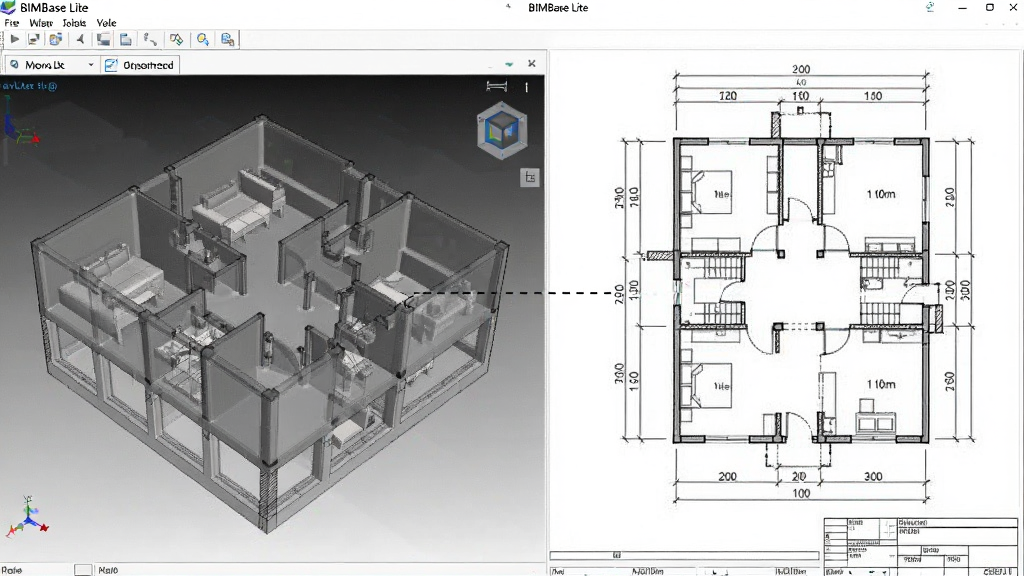The height and width of the screenshot is (576, 1024).
Task: Click the small grey panel icon below view cube
Action: click(530, 177)
